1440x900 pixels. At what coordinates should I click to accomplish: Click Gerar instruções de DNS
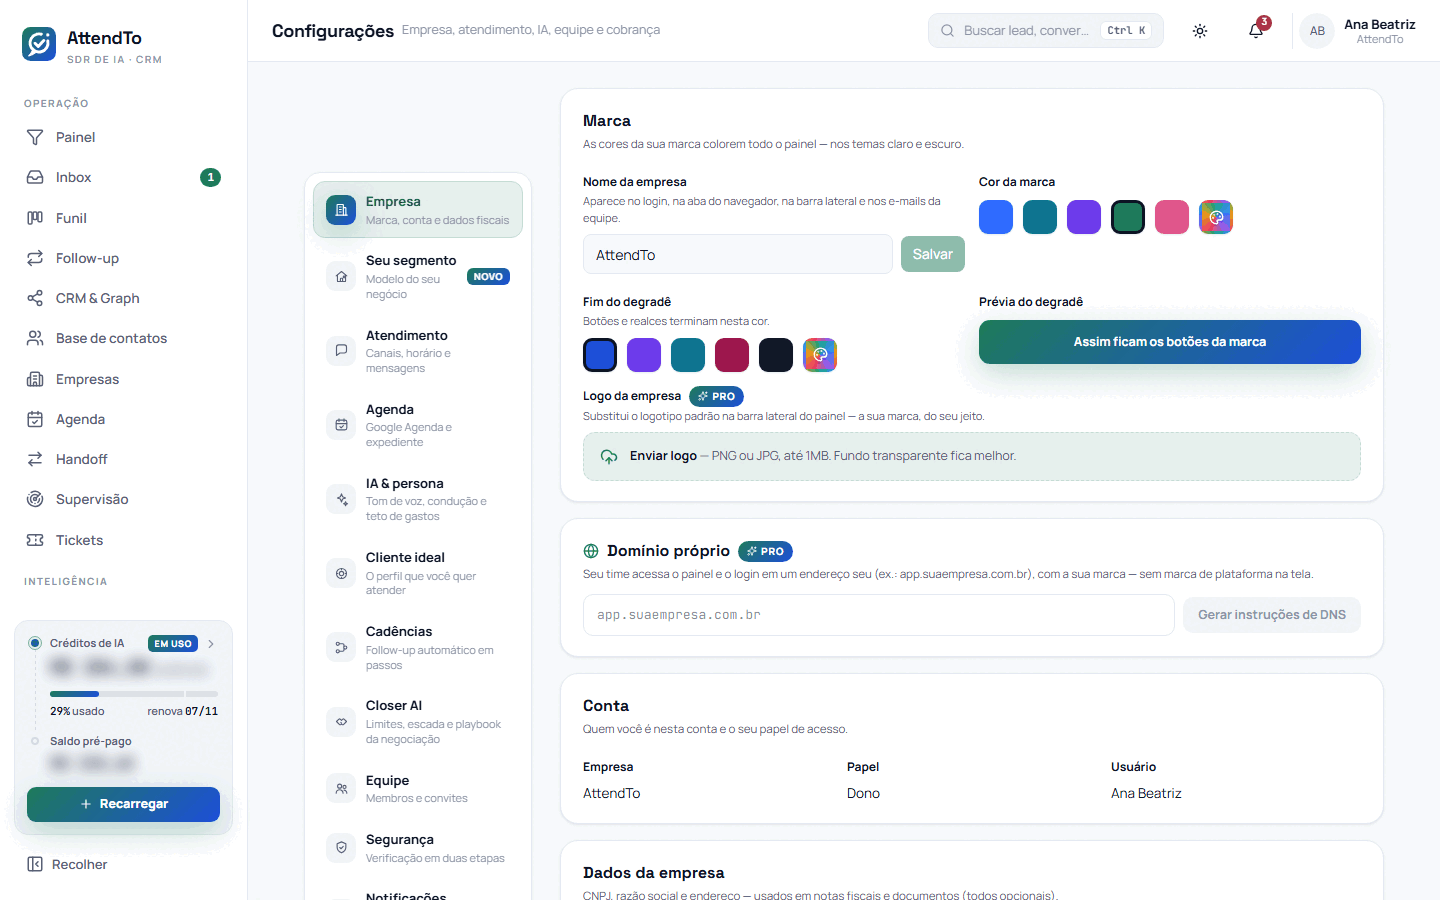point(1272,615)
